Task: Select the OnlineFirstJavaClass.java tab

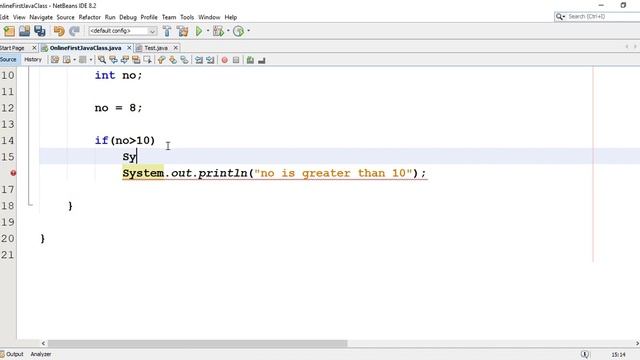Action: click(x=85, y=48)
